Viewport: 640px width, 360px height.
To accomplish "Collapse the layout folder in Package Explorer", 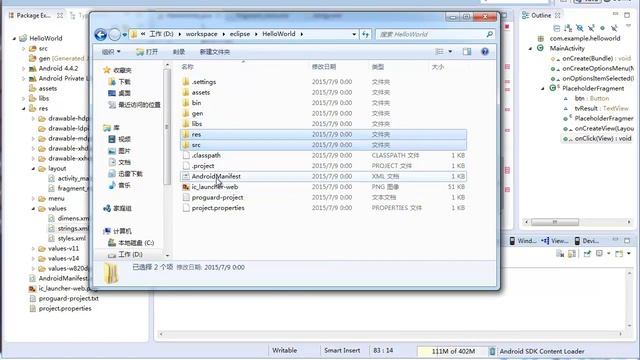I will (x=33, y=169).
